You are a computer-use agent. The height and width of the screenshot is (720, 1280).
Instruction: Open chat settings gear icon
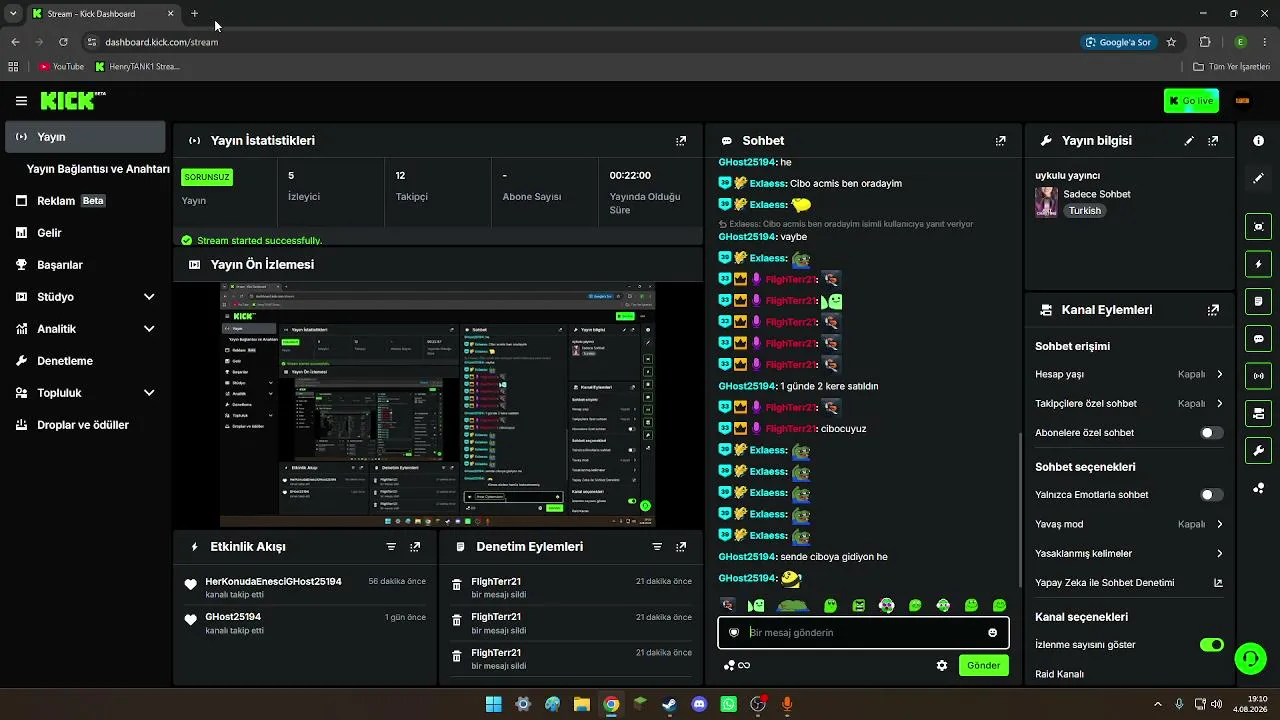click(x=941, y=665)
